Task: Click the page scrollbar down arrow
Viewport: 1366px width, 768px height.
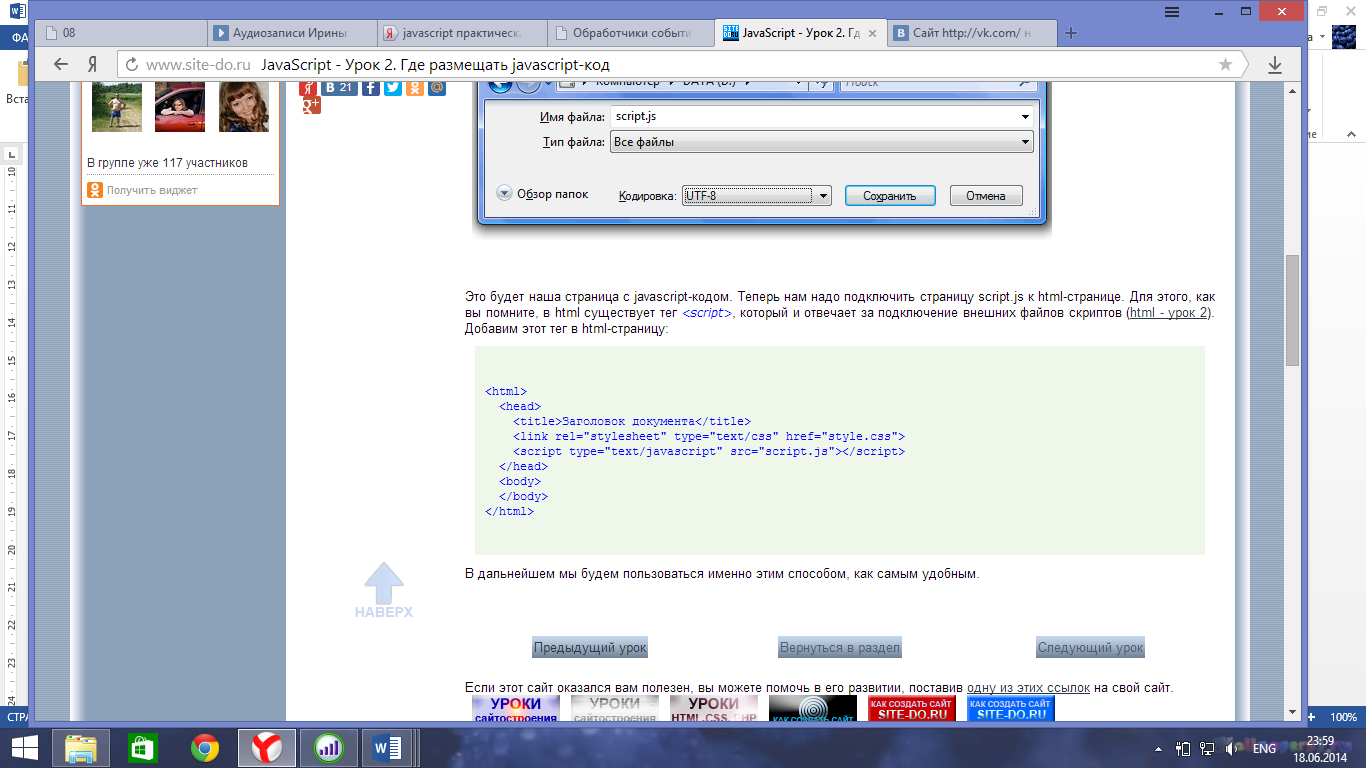Action: click(x=1292, y=711)
